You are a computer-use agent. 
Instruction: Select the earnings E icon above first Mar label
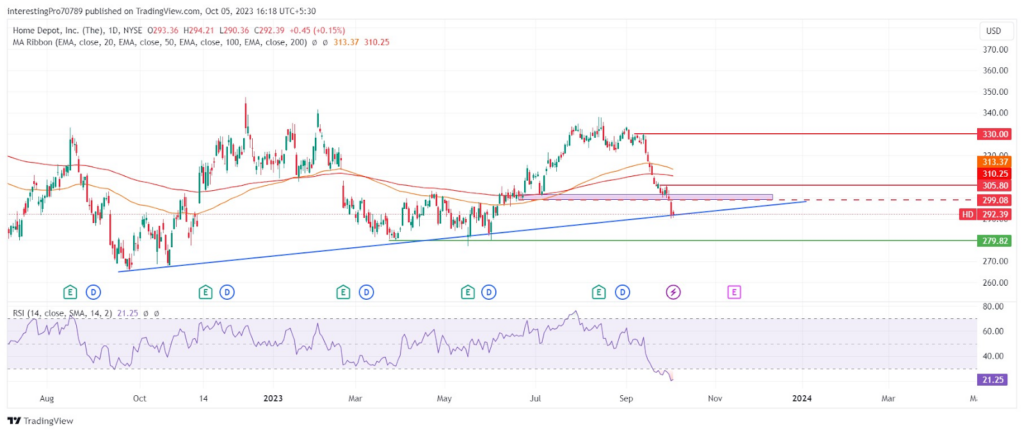342,291
